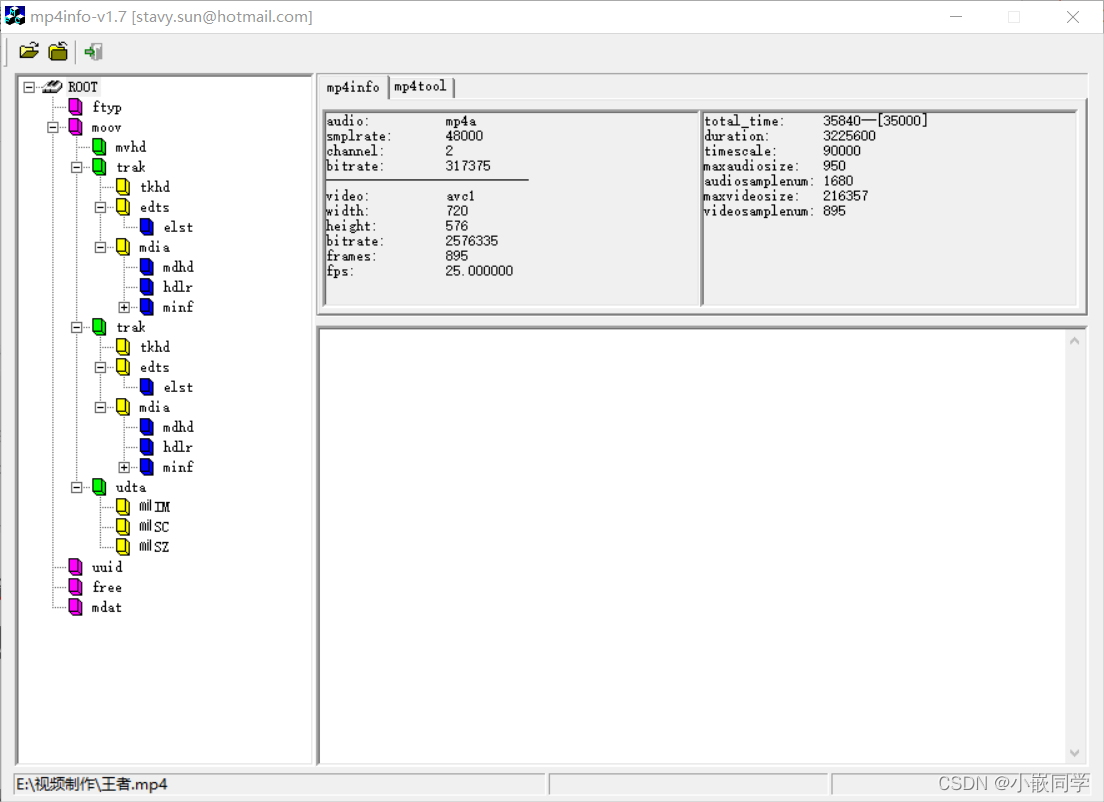
Task: Click the green udta box icon
Action: [x=99, y=487]
